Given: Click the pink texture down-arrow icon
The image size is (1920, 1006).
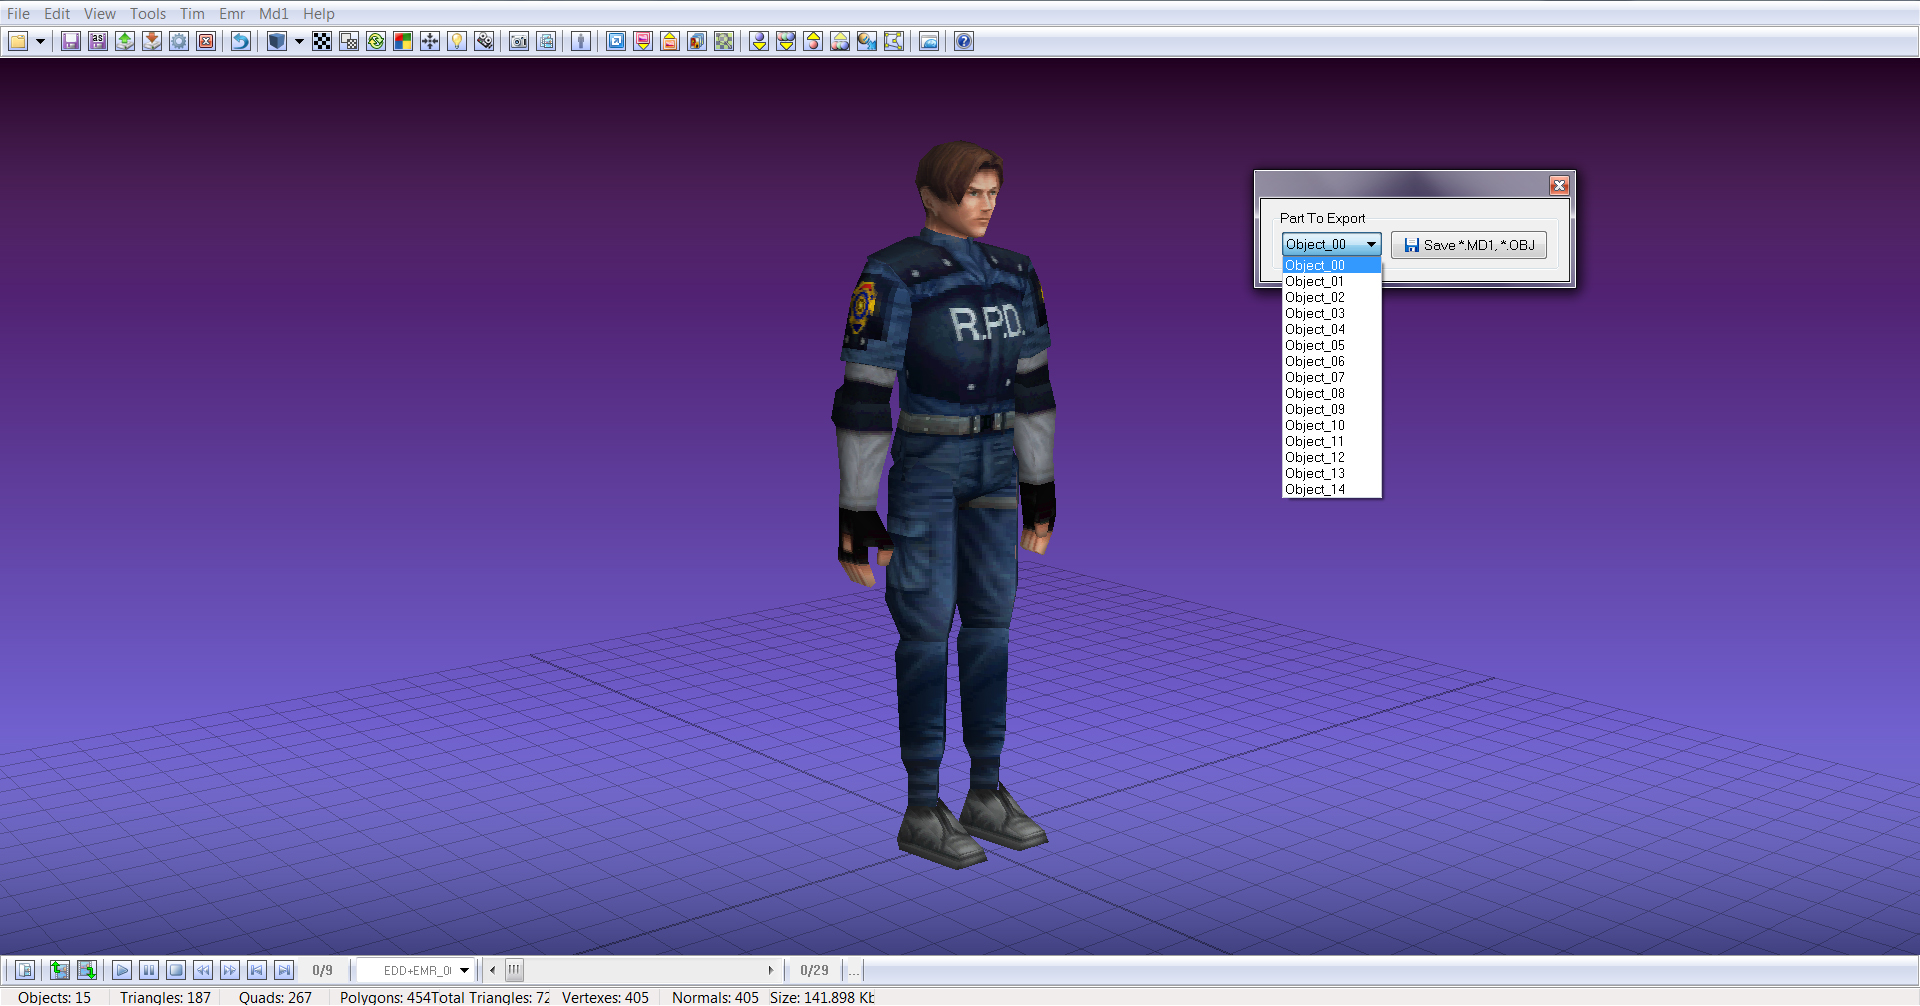Looking at the screenshot, I should pos(644,41).
